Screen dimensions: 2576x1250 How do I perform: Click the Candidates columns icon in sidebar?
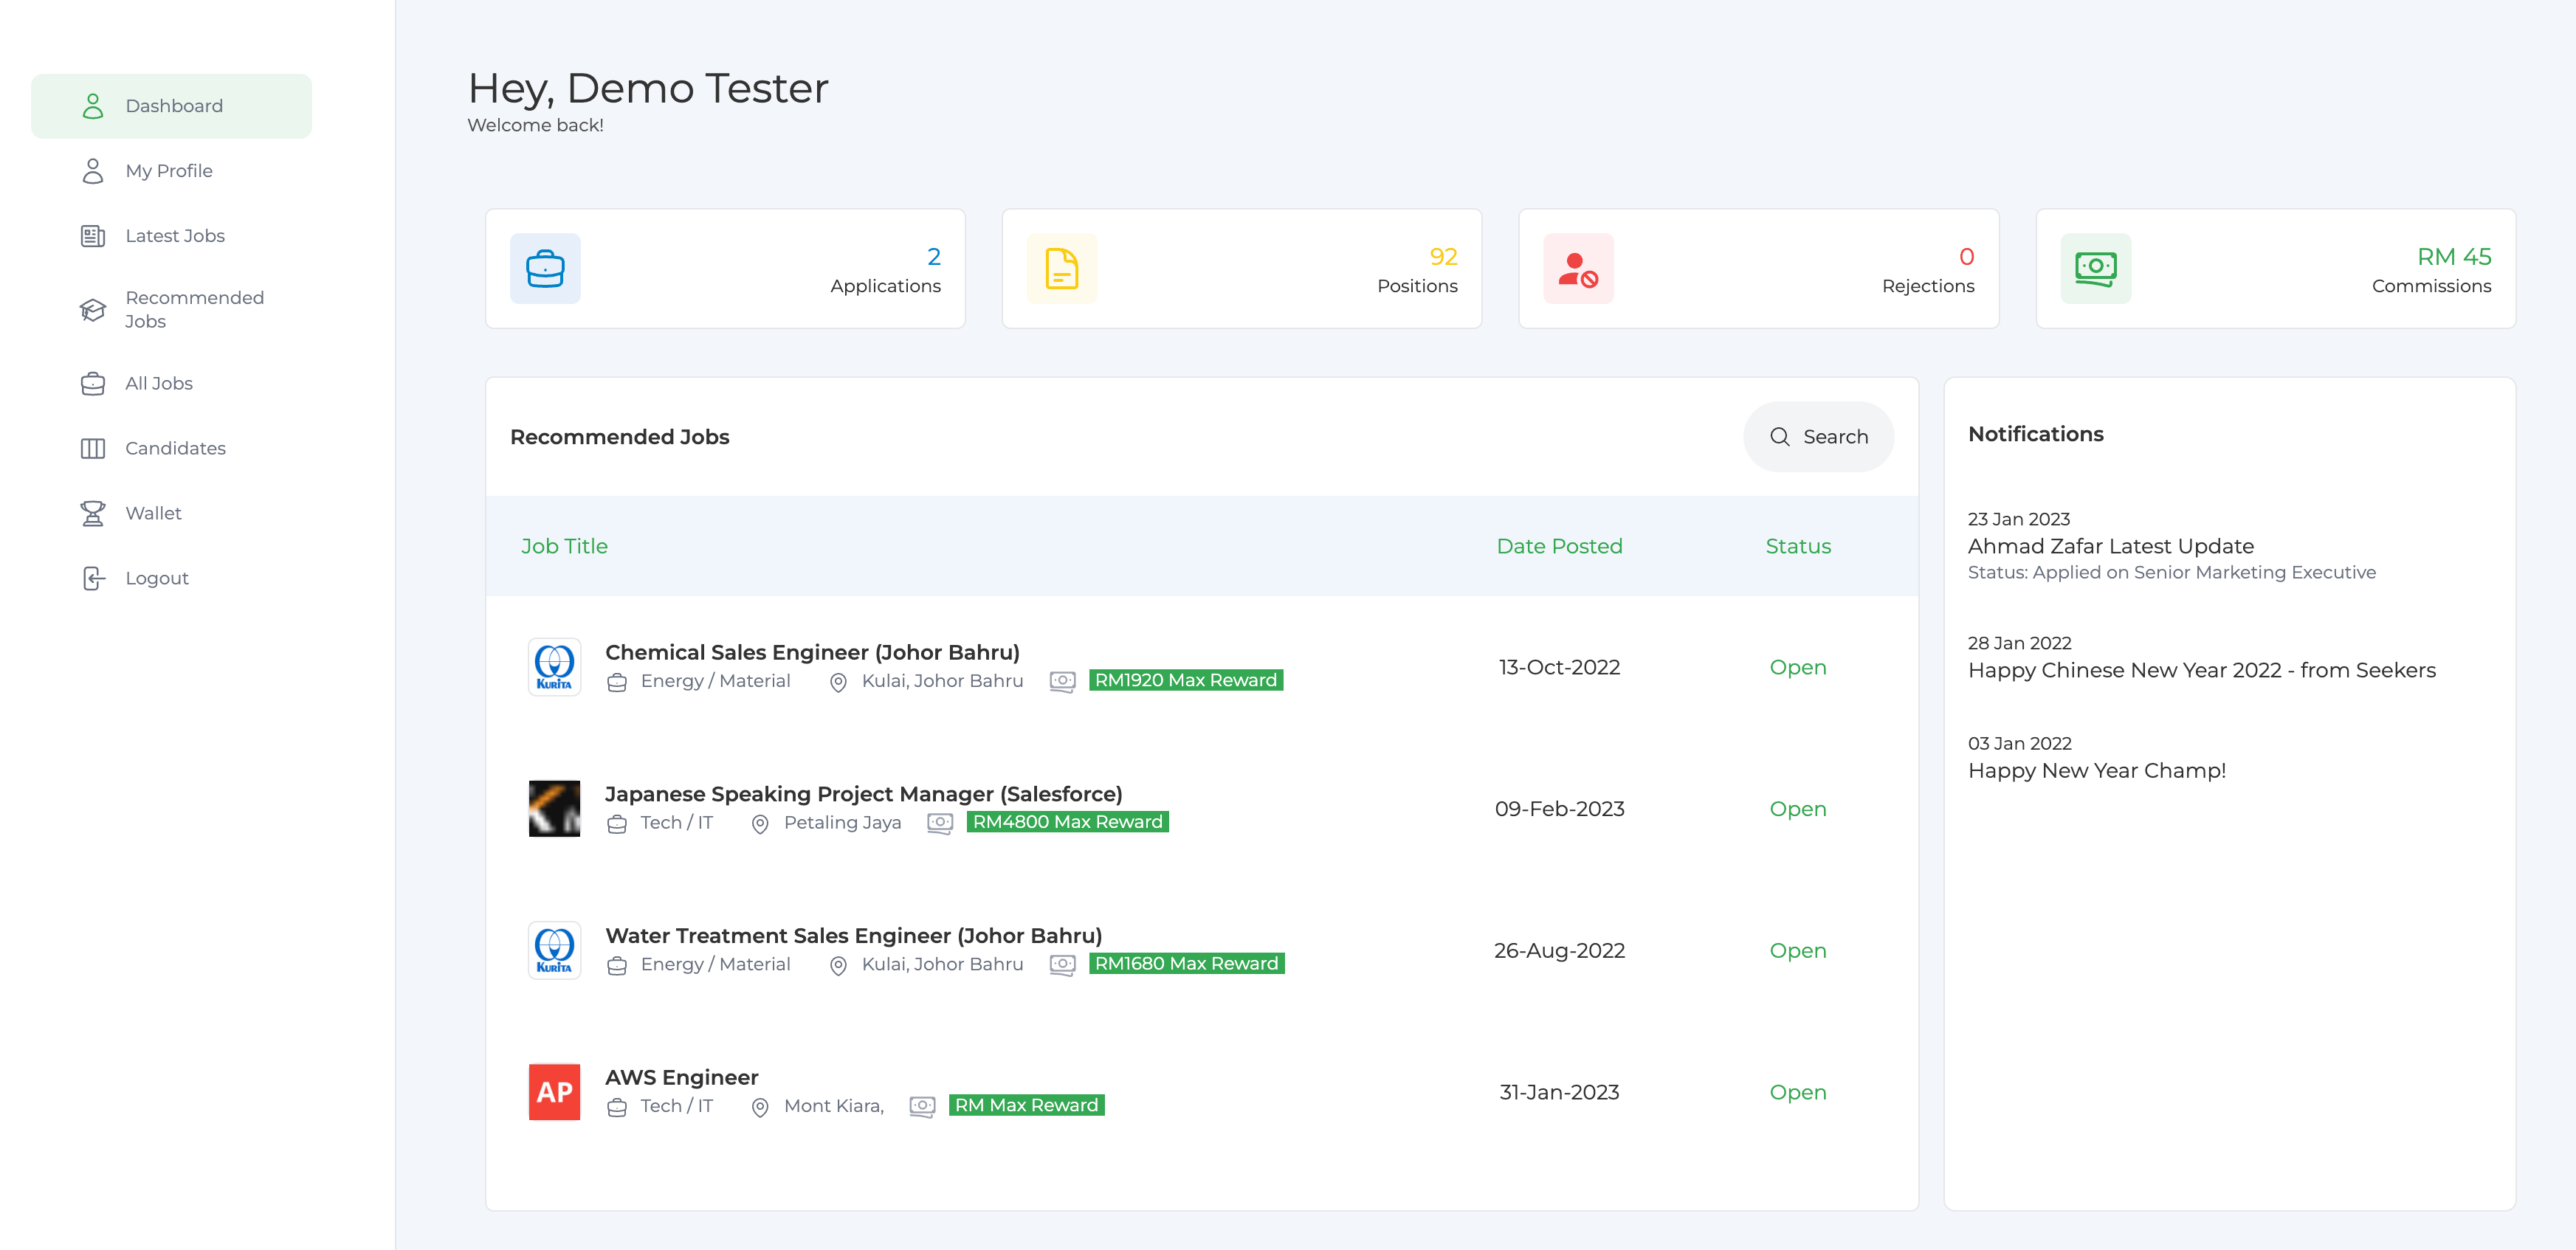pyautogui.click(x=93, y=448)
